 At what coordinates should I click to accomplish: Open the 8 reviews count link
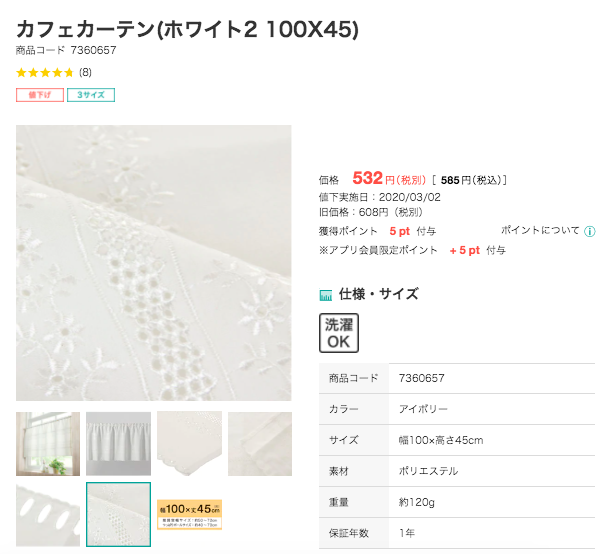(85, 73)
